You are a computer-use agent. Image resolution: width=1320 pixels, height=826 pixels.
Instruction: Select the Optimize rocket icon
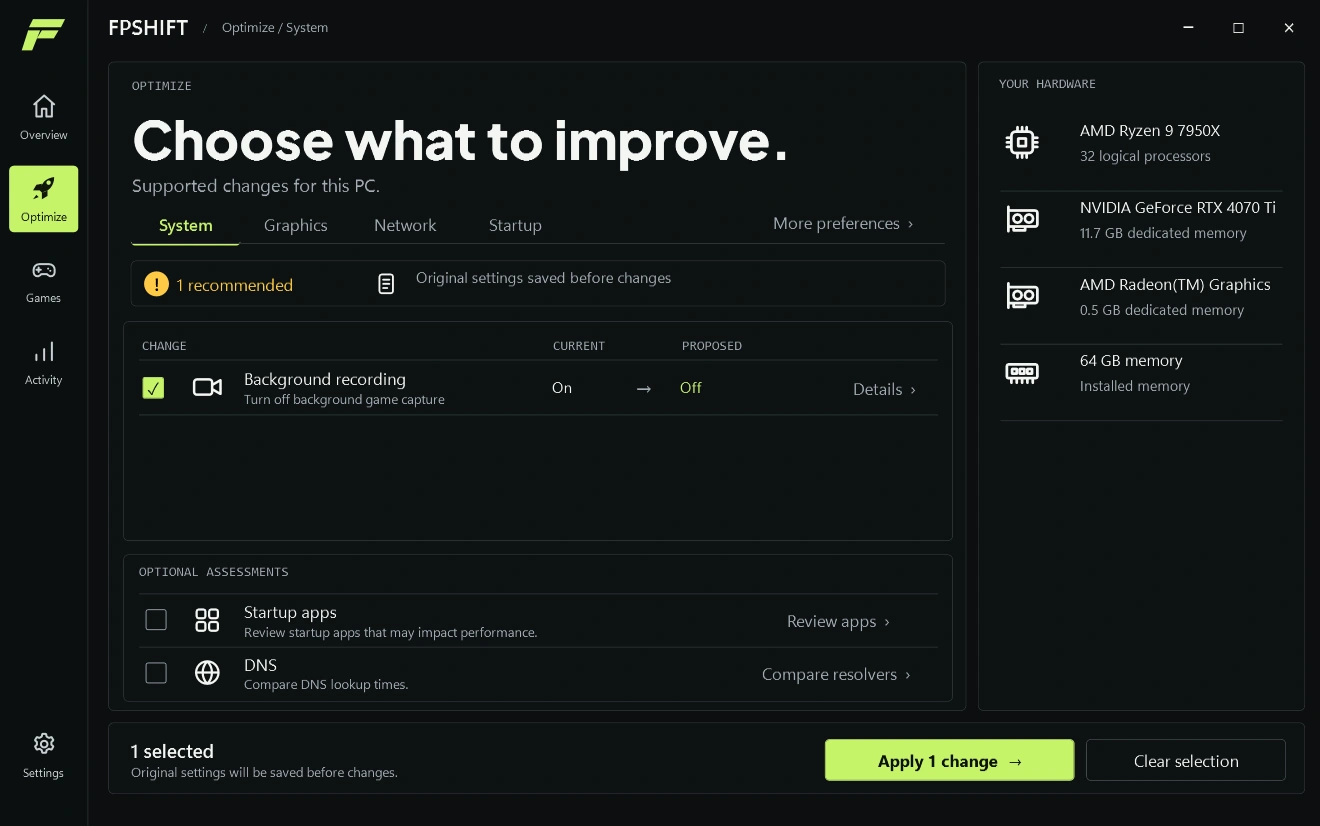44,188
